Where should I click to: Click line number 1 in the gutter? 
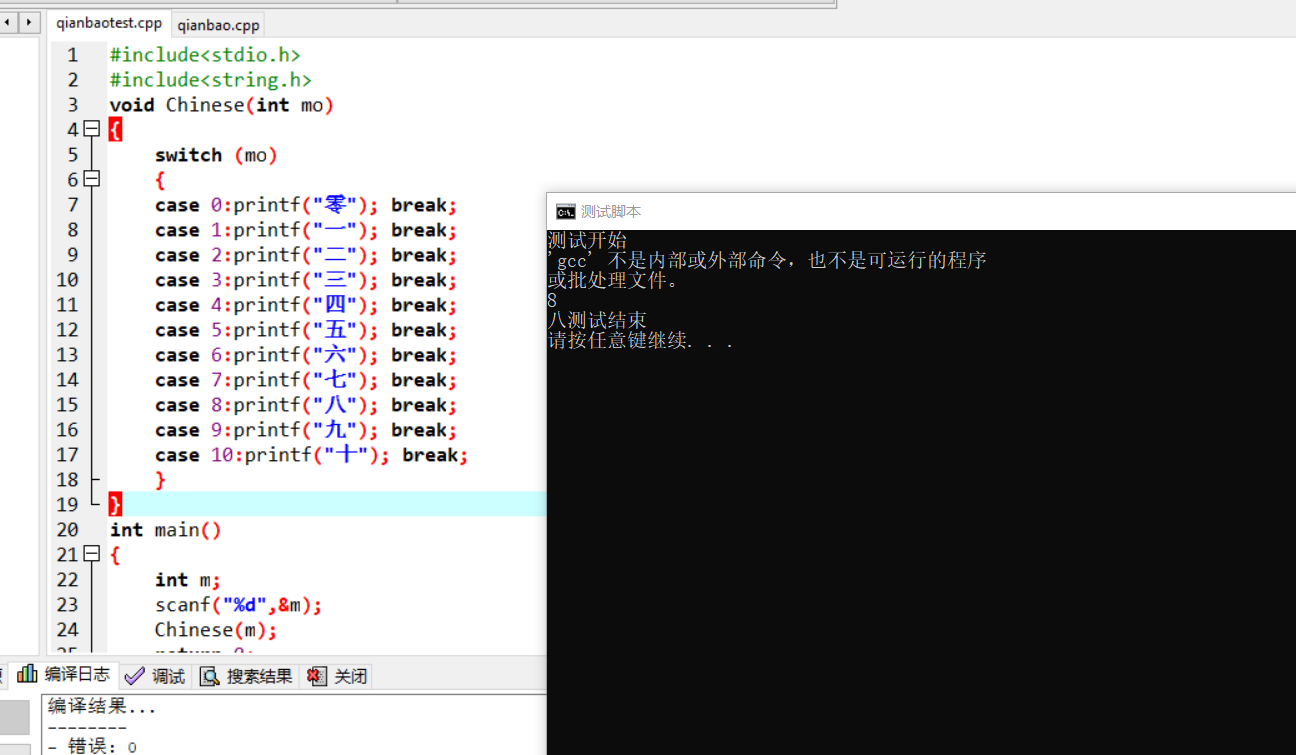[72, 55]
